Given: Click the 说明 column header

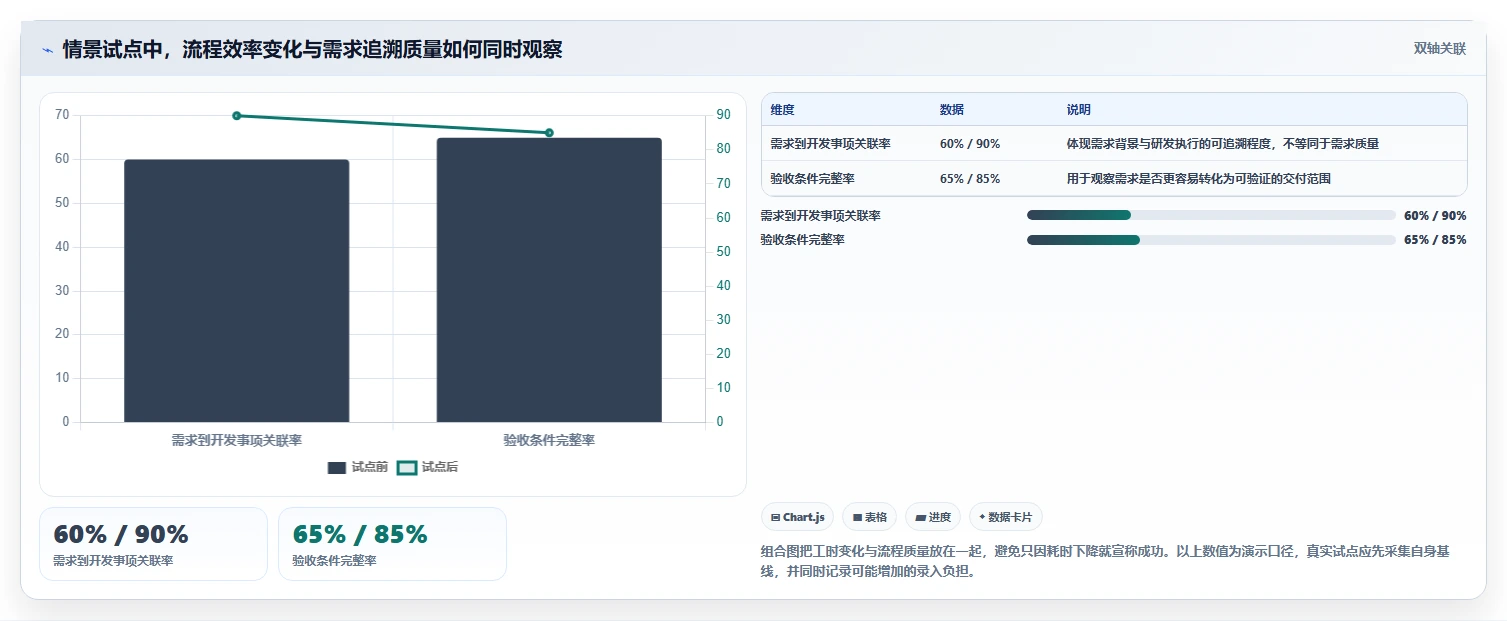Looking at the screenshot, I should click(1079, 110).
